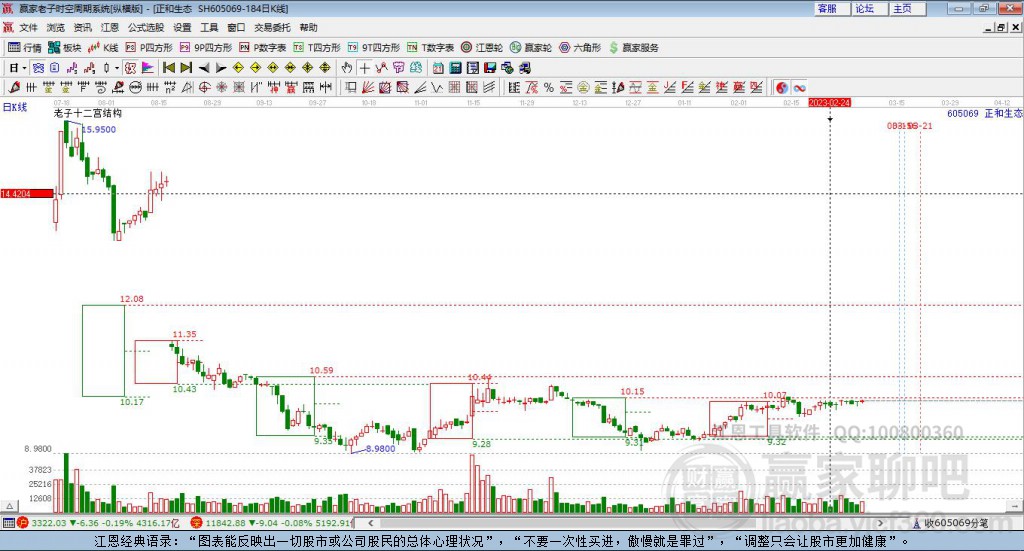This screenshot has width=1024, height=551.
Task: Click the n² square-number lines icon
Action: (170, 87)
